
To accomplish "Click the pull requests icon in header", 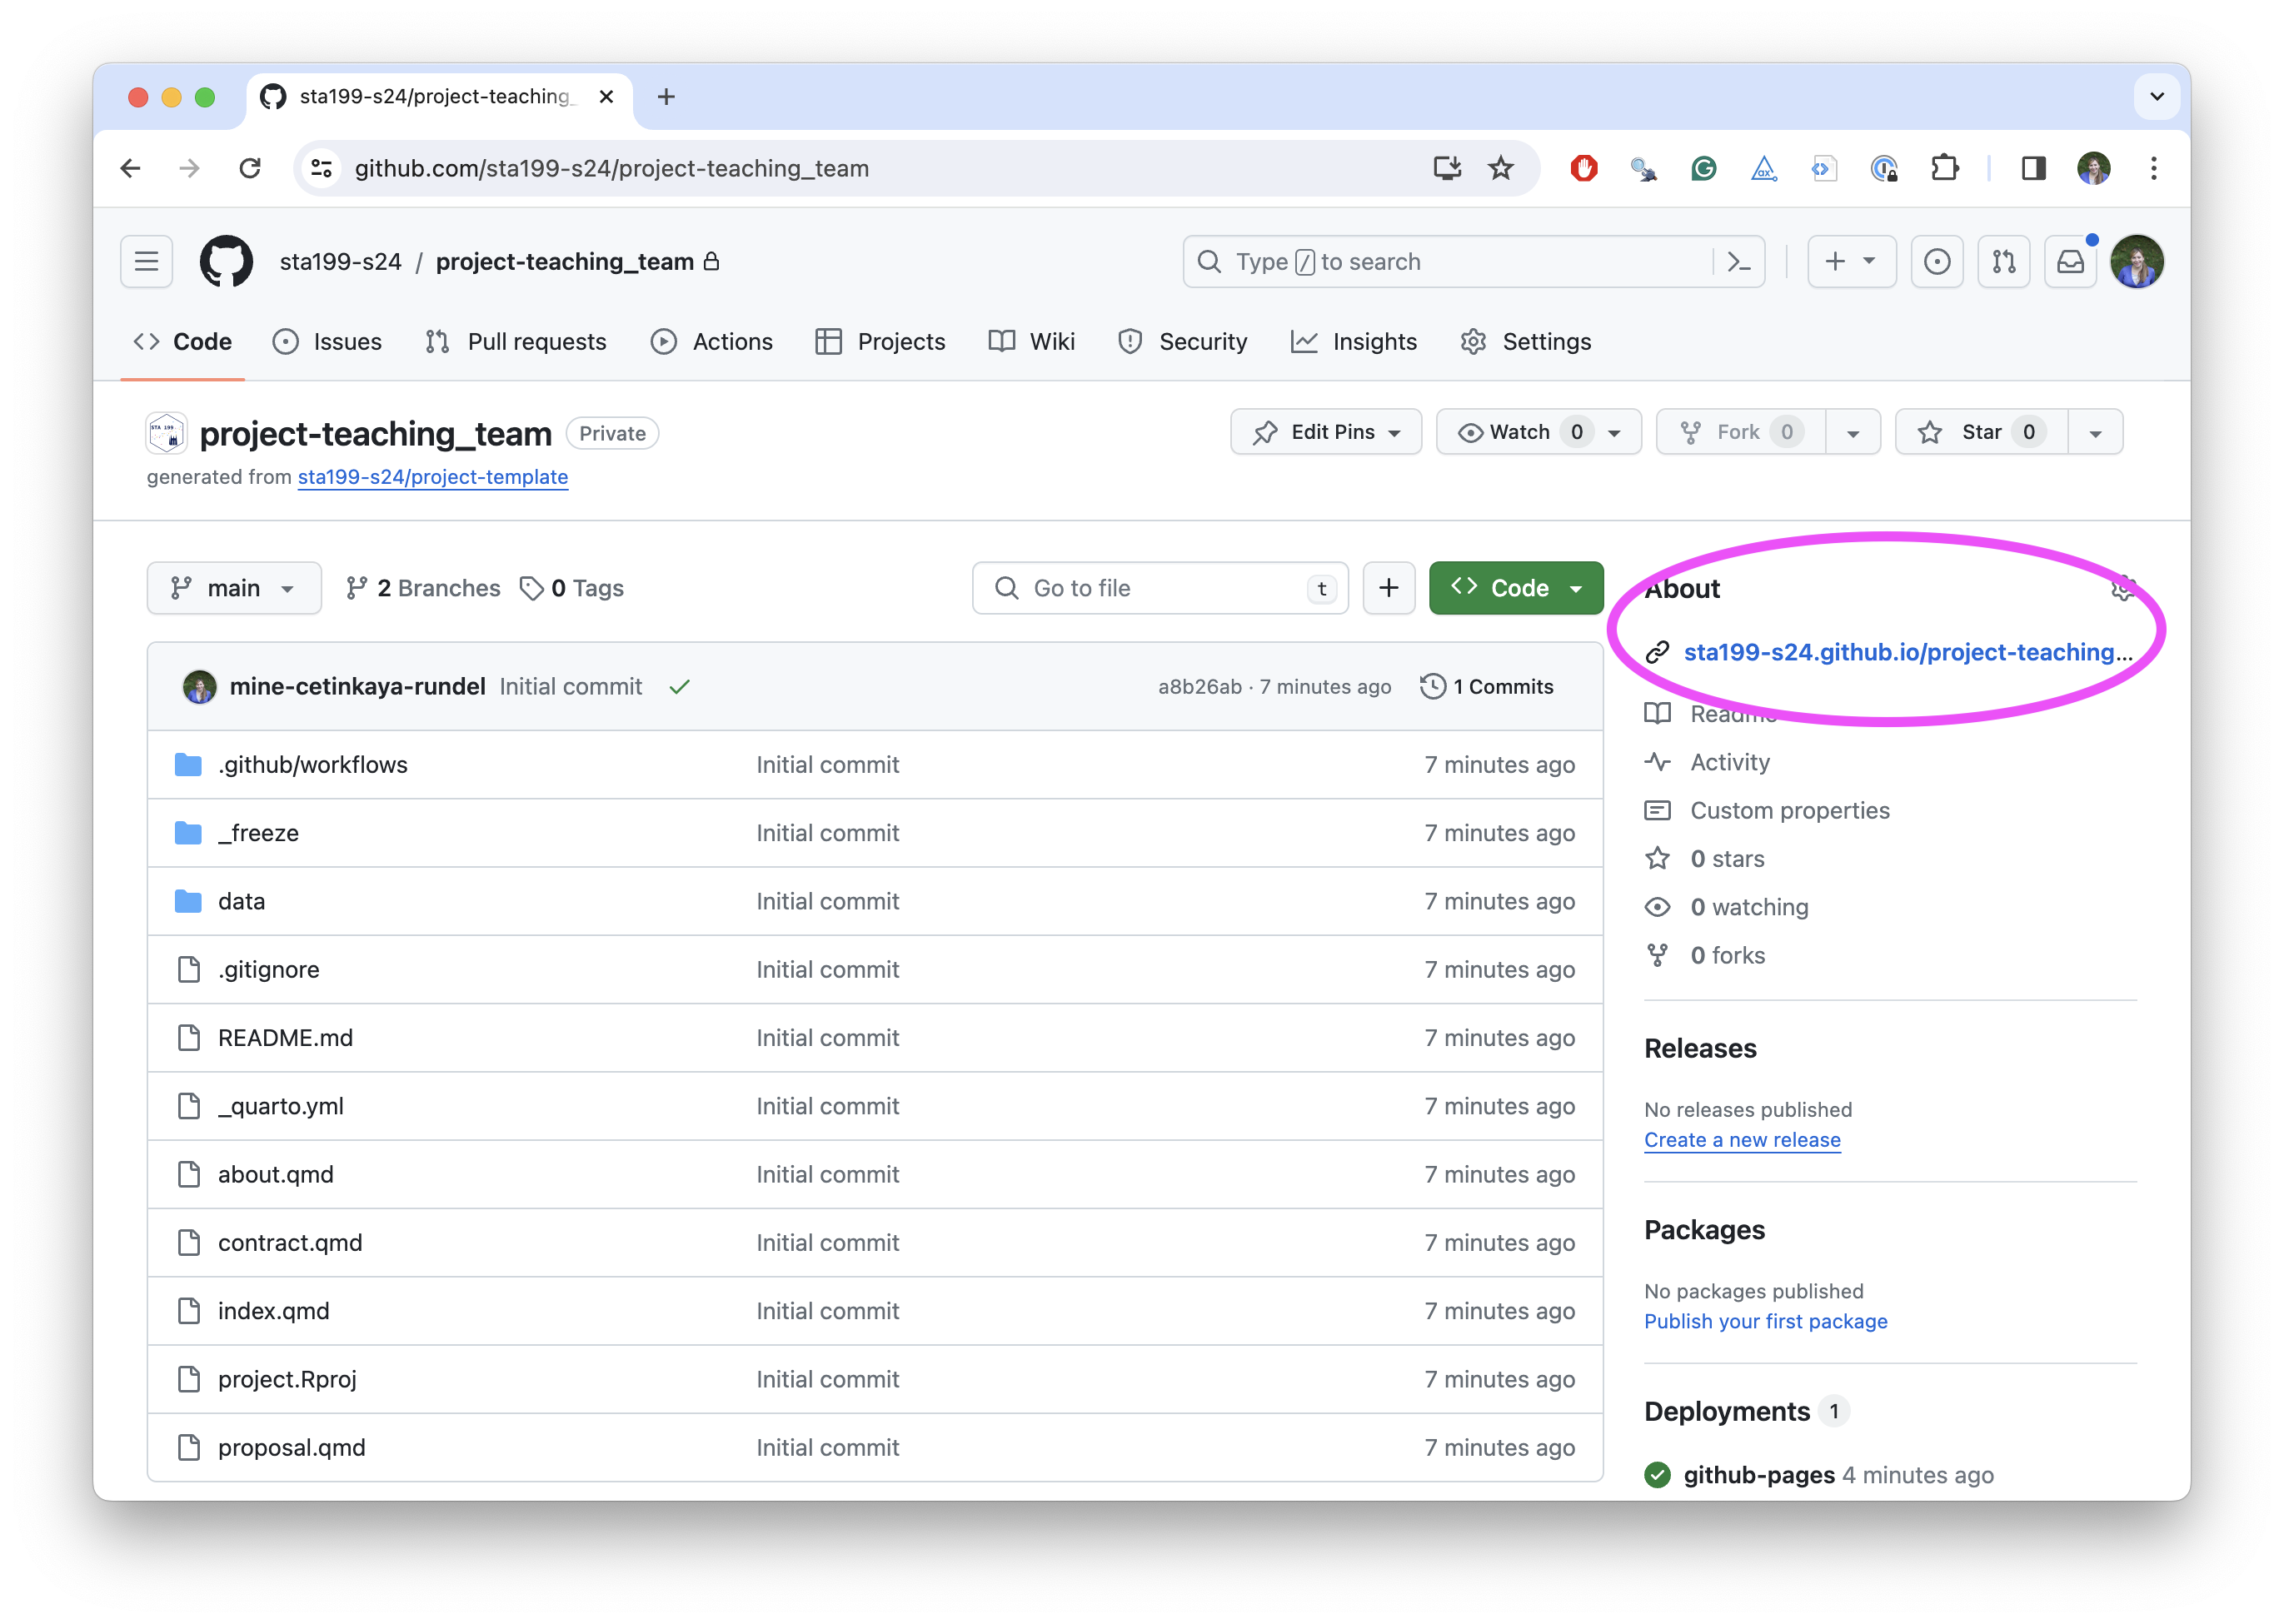I will [2003, 262].
